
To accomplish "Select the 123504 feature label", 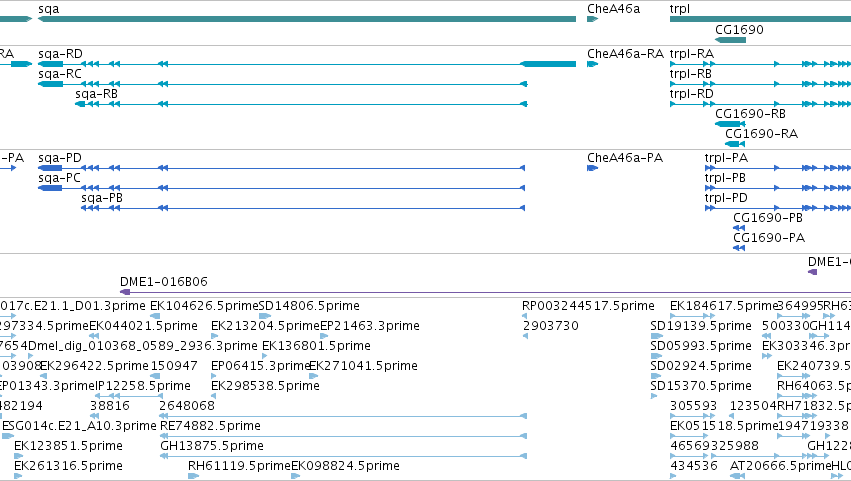I will pyautogui.click(x=753, y=407).
